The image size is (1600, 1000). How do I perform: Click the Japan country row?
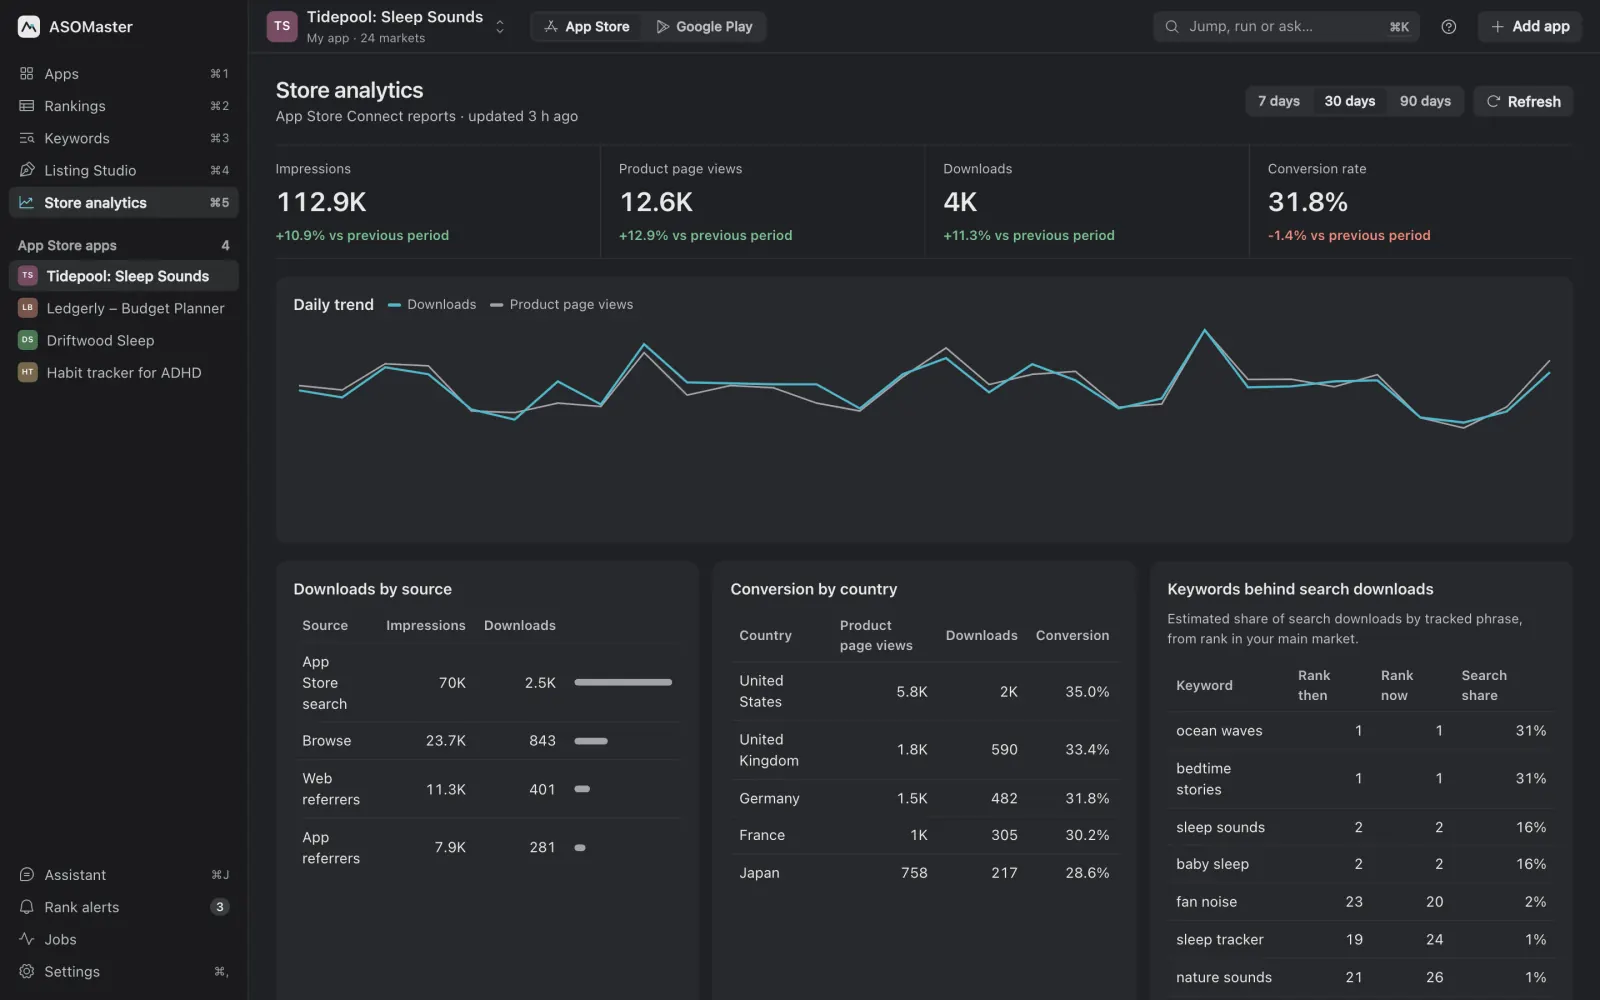point(924,873)
